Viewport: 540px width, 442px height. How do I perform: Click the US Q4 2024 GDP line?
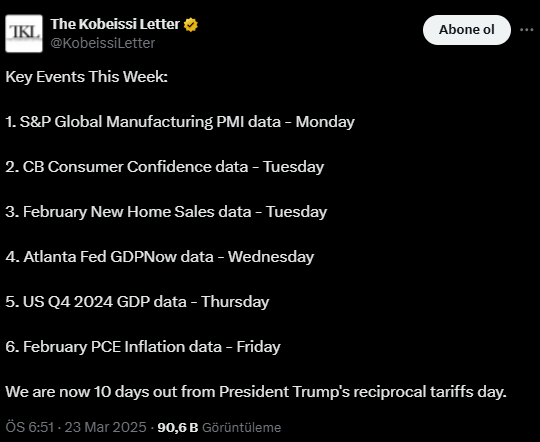(x=137, y=302)
